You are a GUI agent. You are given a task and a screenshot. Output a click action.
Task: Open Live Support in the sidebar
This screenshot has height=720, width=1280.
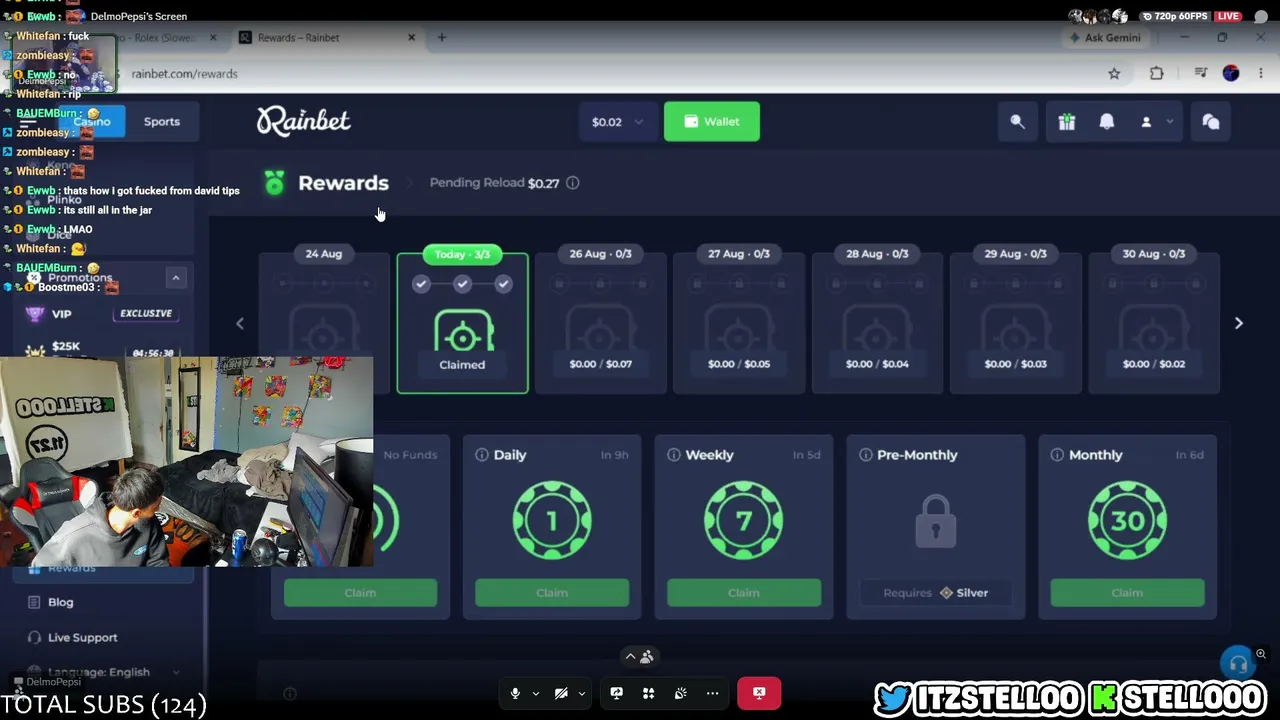(82, 637)
